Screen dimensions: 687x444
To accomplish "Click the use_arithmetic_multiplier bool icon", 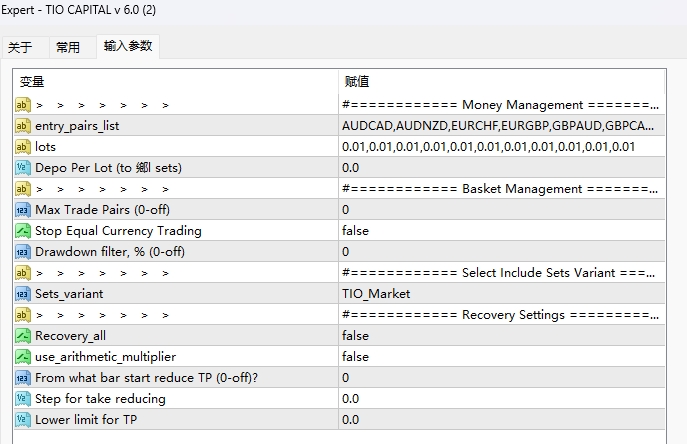I will [22, 357].
